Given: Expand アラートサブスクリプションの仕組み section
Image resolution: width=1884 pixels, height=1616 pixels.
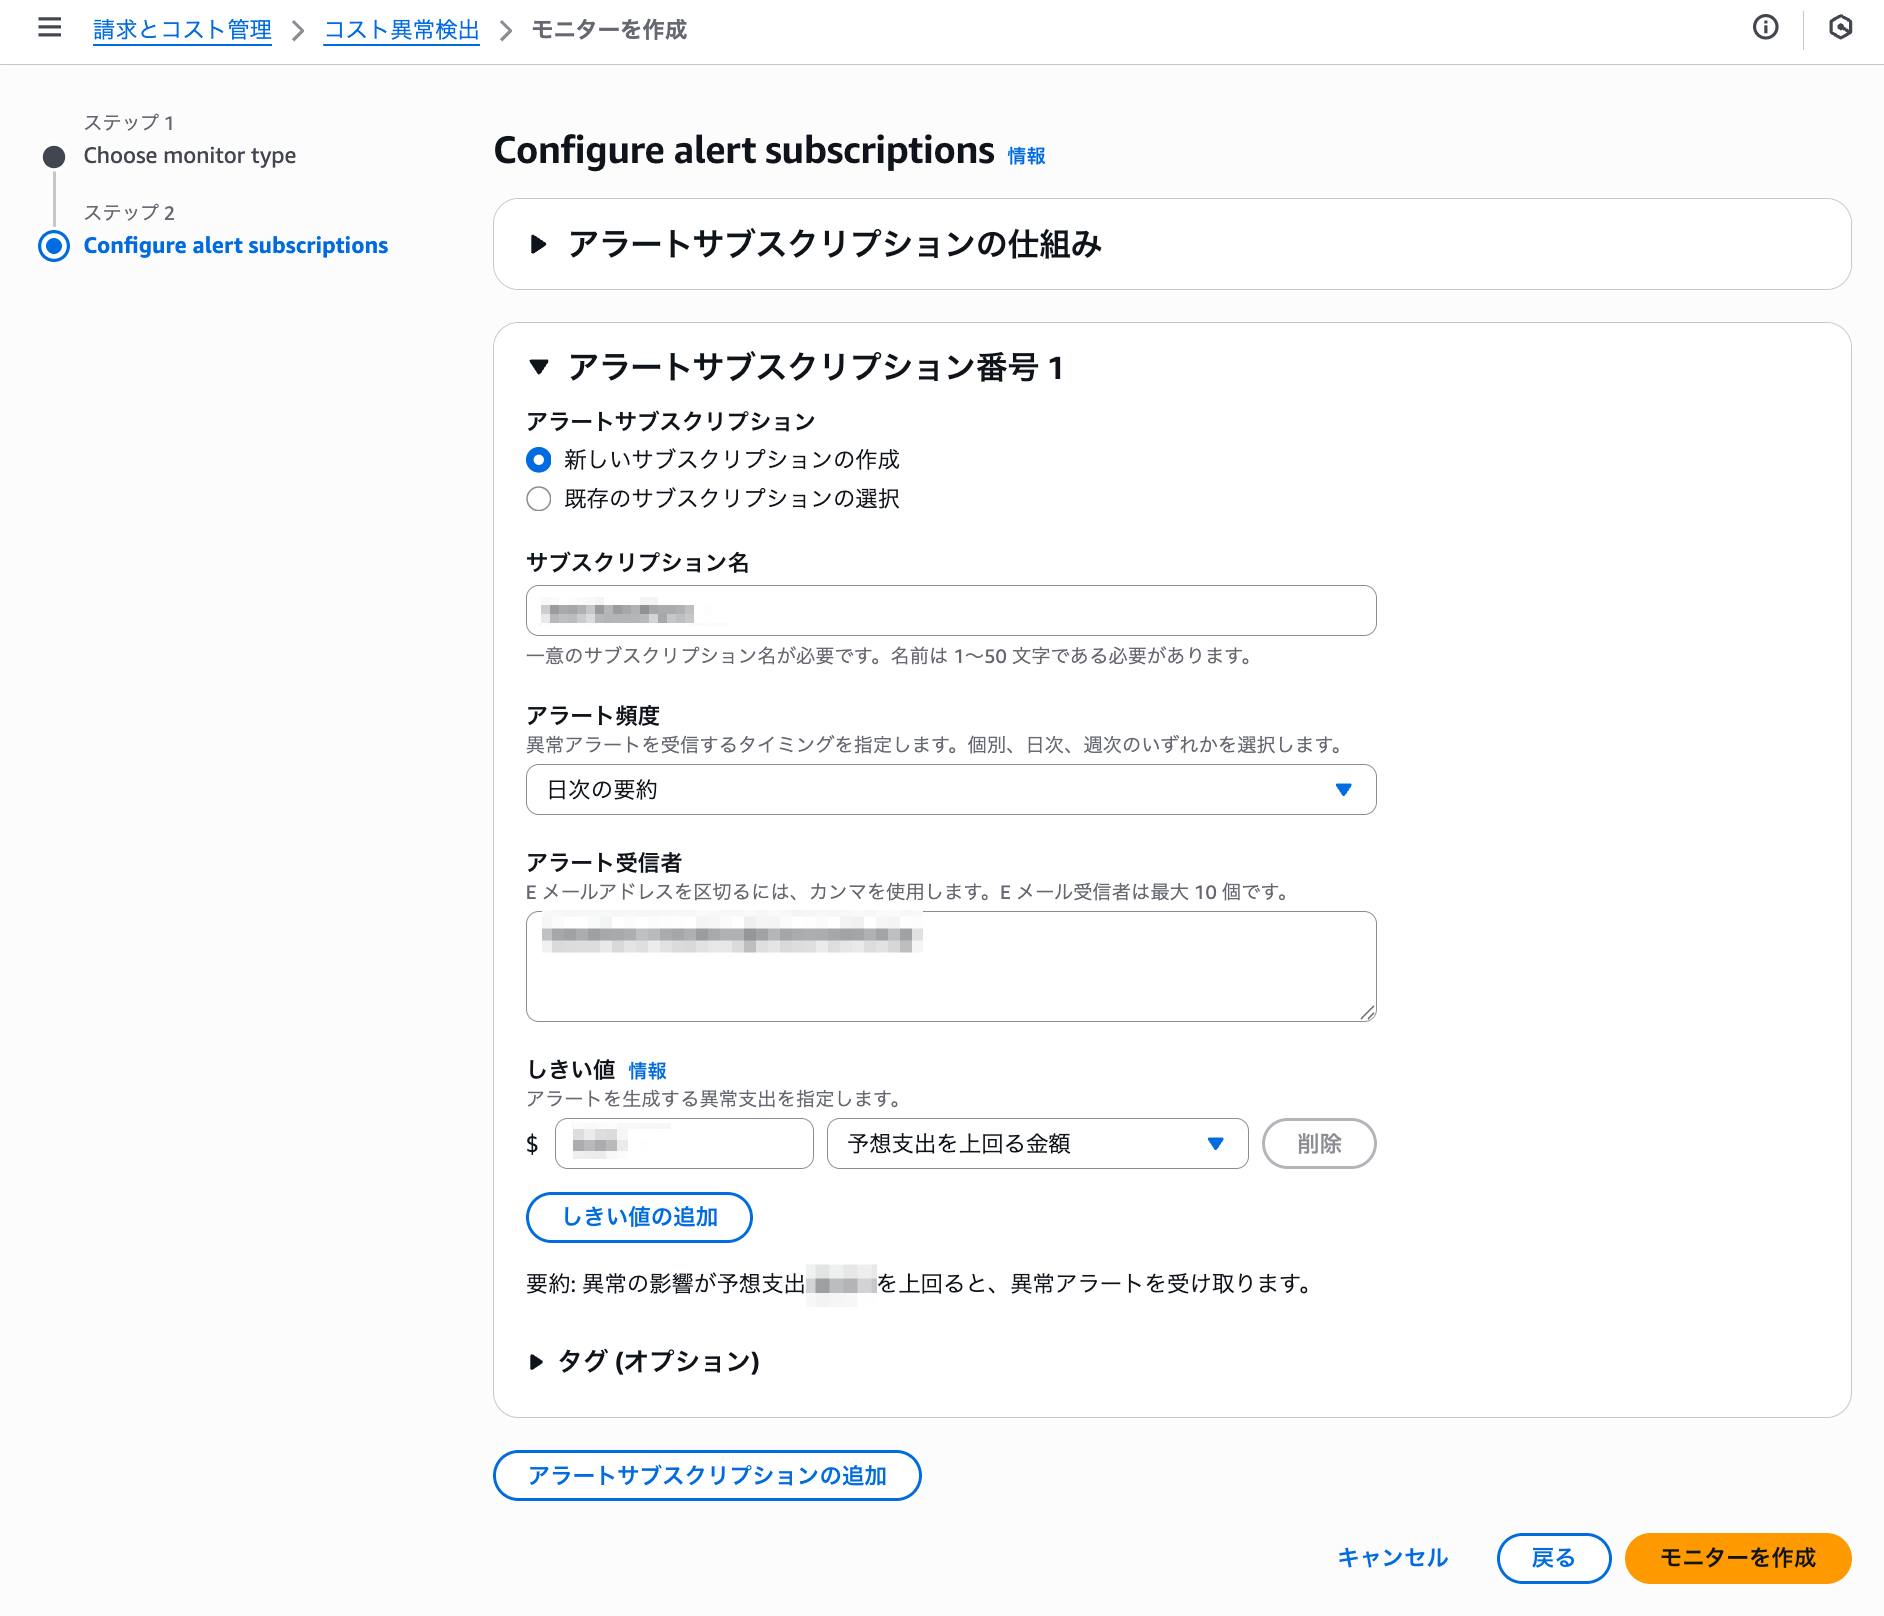Looking at the screenshot, I should [x=539, y=244].
